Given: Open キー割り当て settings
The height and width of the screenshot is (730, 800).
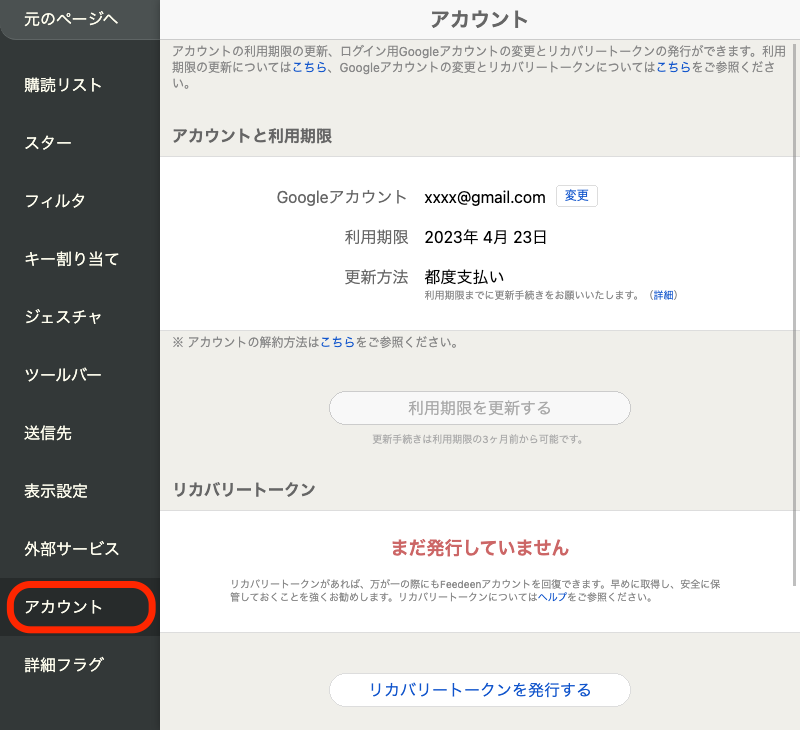Looking at the screenshot, I should [72, 259].
